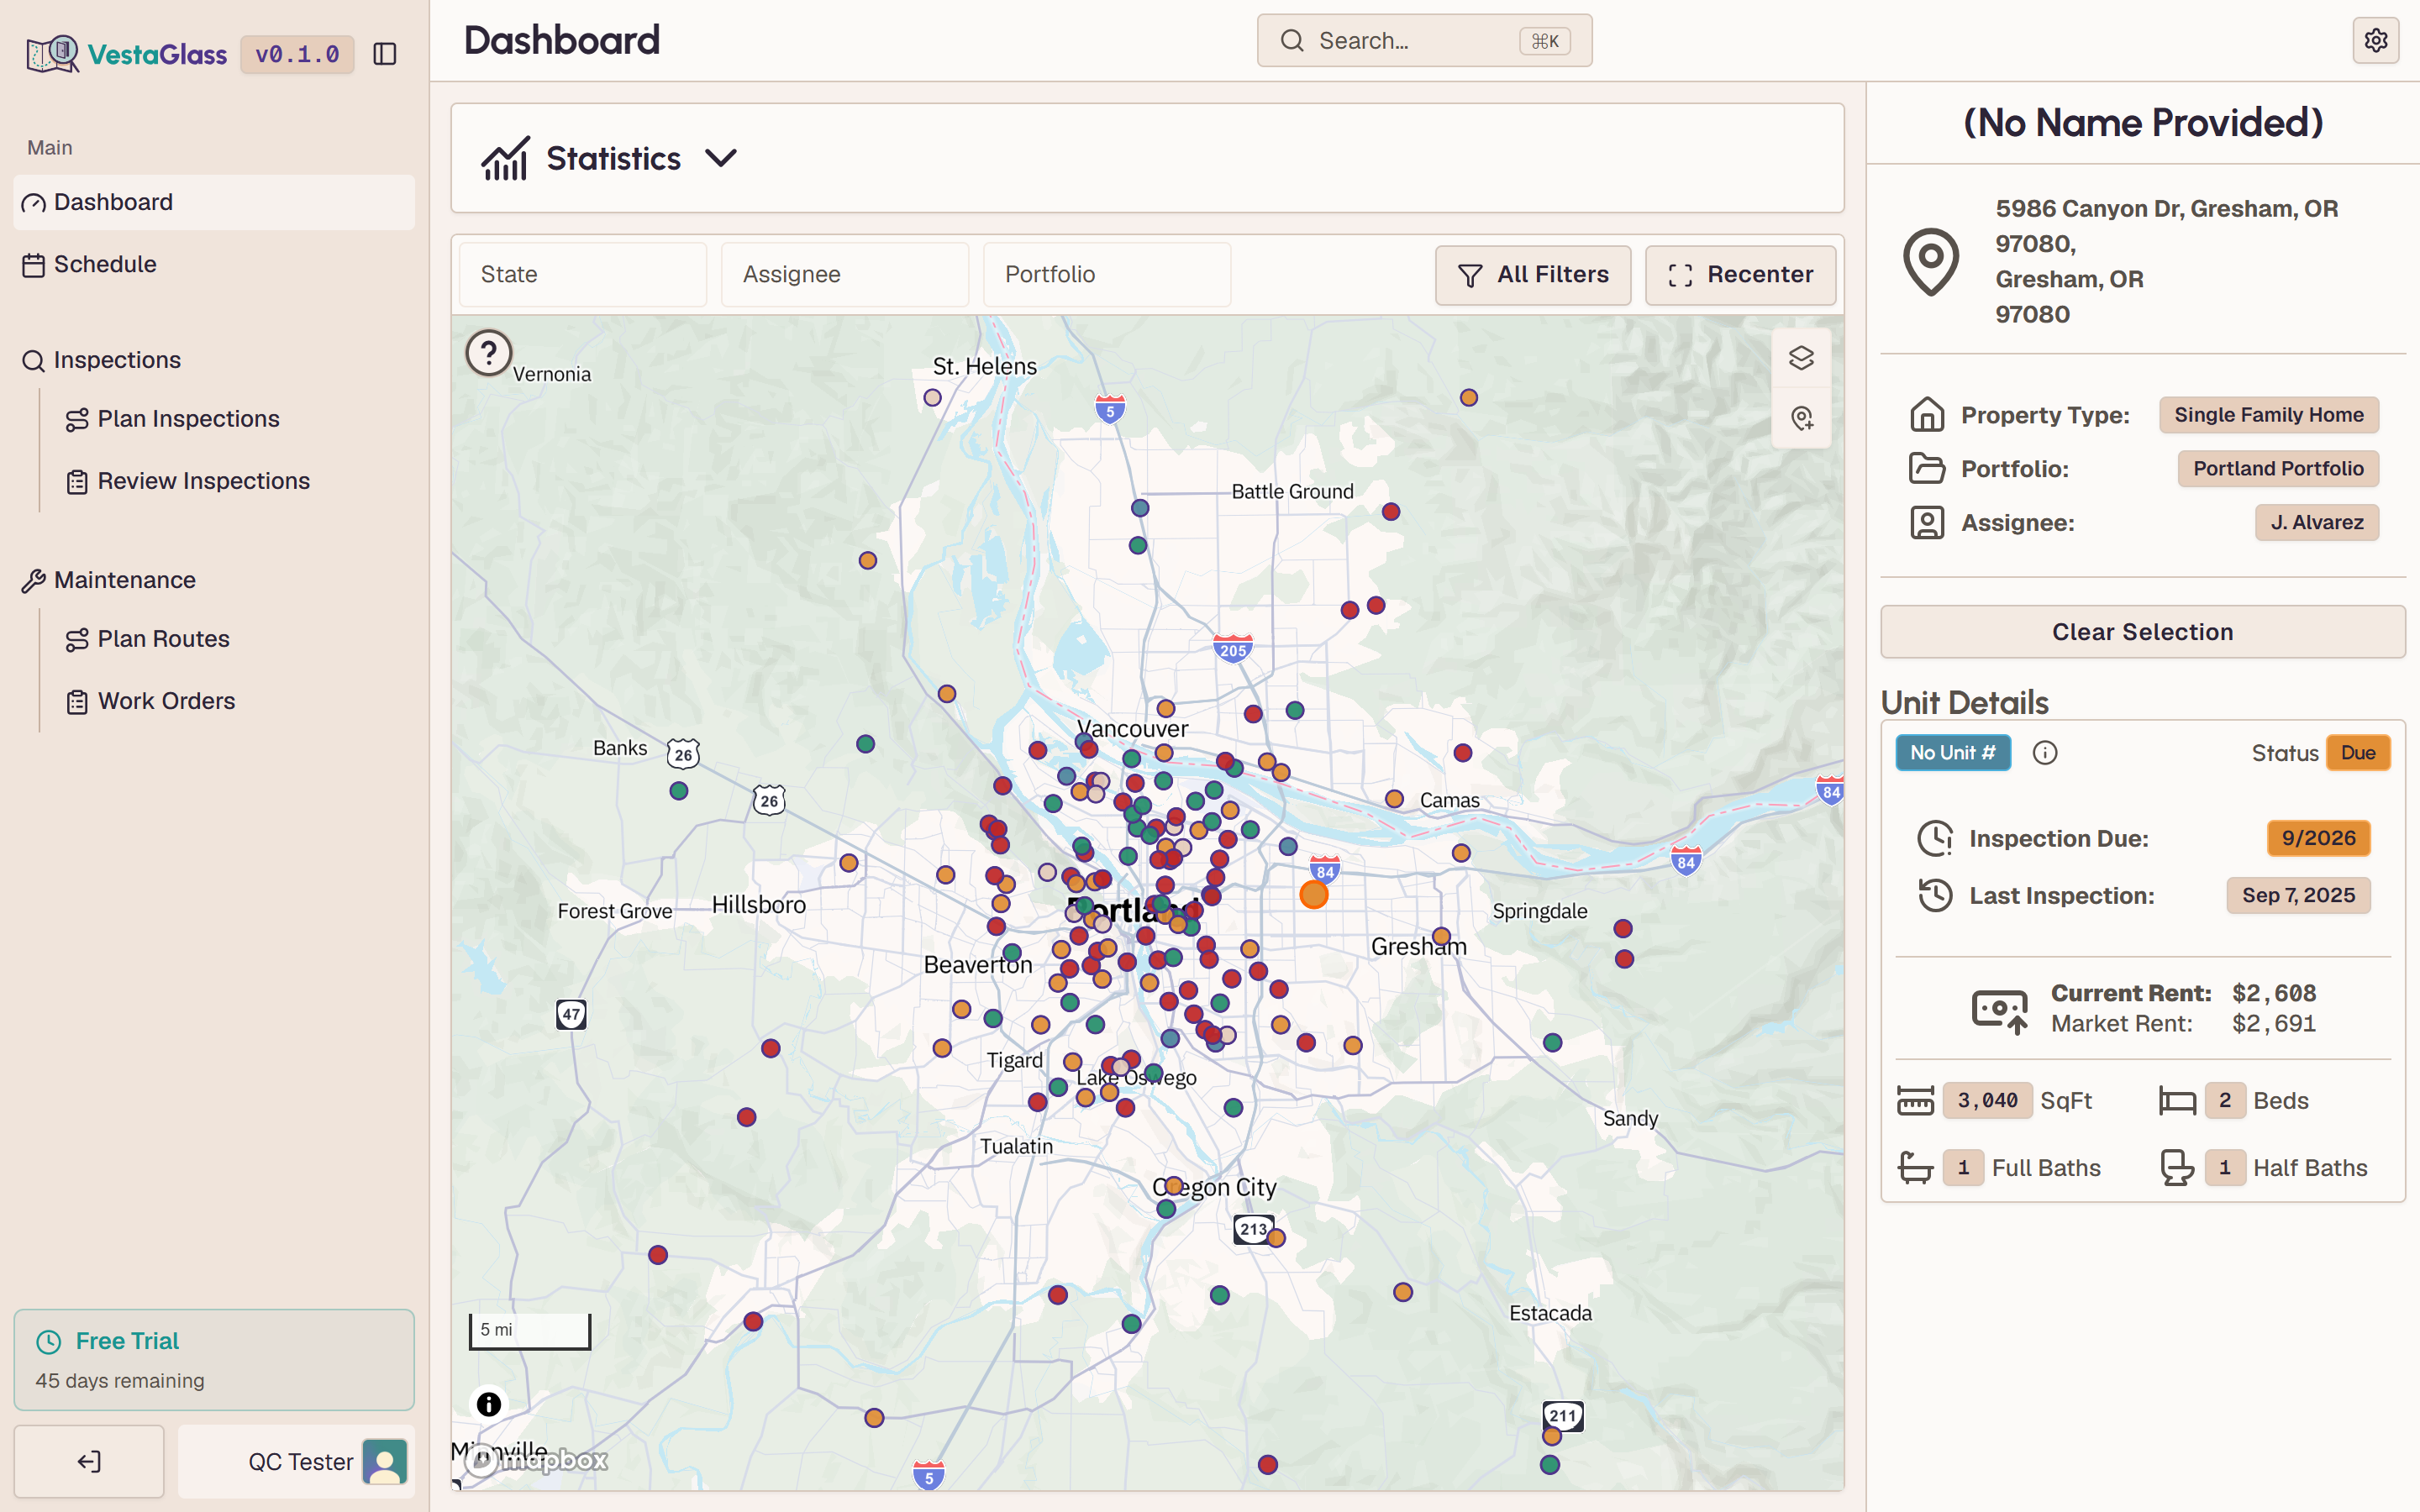Click the Portland Portfolio tag
Screen dimensions: 2420x1512
coord(2278,469)
